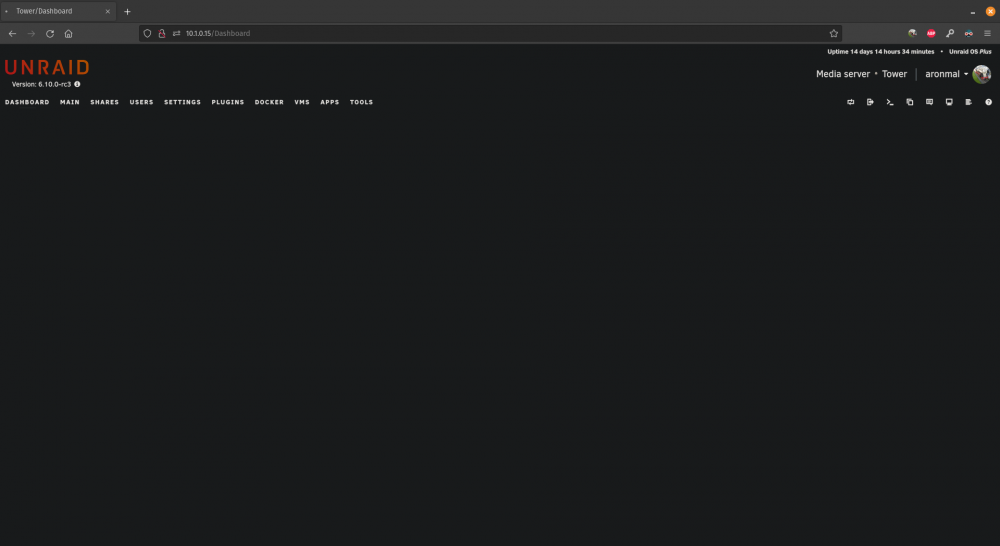The image size is (1000, 546).
Task: Click the glasses-face extension icon
Action: 969,34
